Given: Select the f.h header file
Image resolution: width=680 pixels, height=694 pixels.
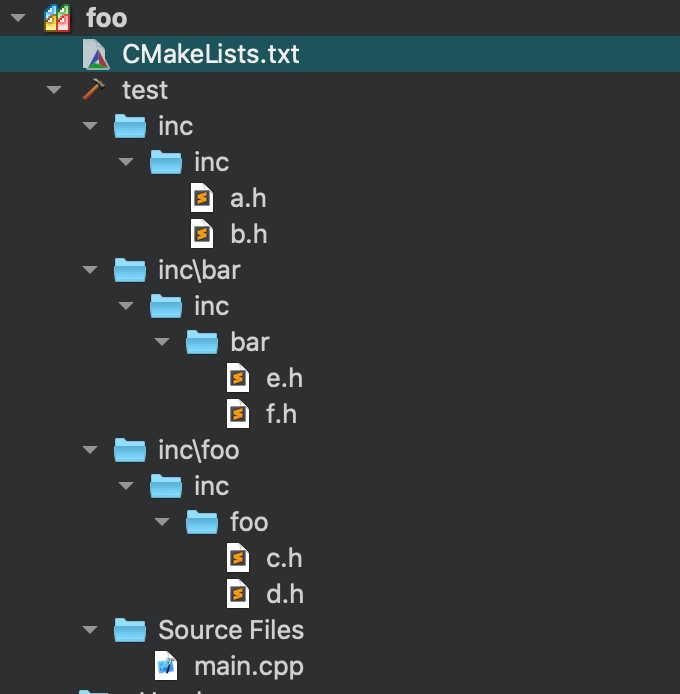Looking at the screenshot, I should tap(281, 414).
